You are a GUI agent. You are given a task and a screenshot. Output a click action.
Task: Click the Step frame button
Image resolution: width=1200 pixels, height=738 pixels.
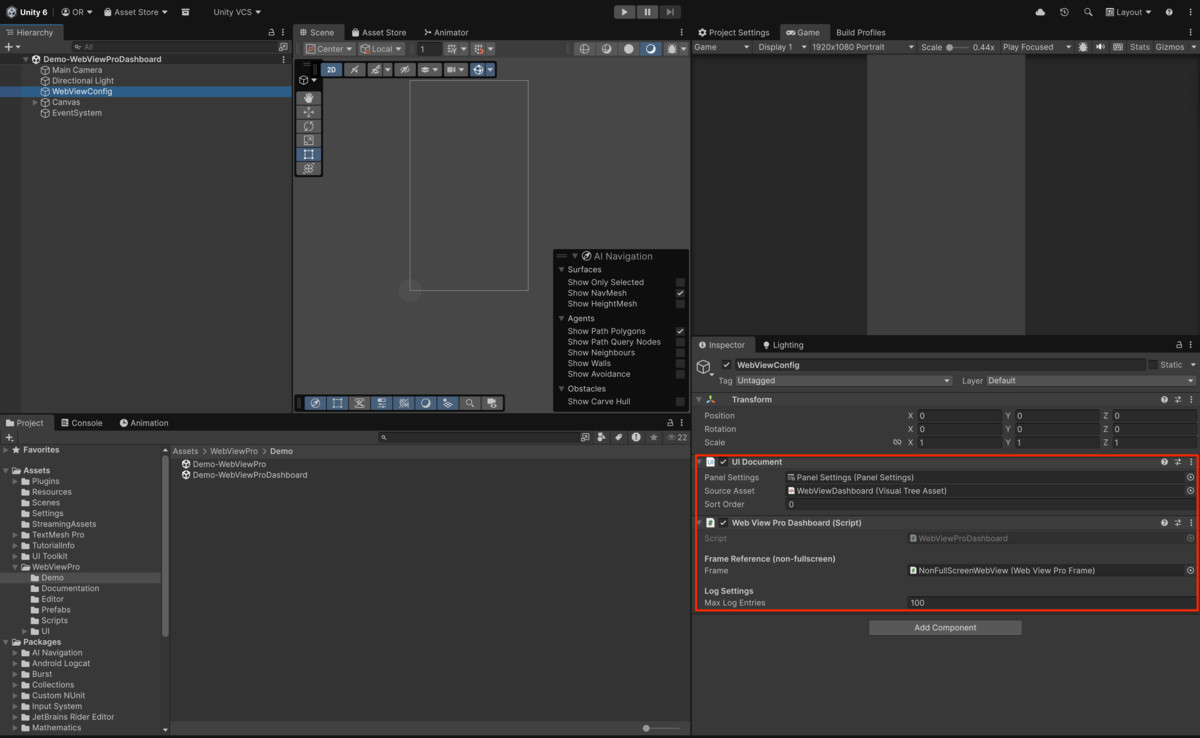tap(670, 12)
